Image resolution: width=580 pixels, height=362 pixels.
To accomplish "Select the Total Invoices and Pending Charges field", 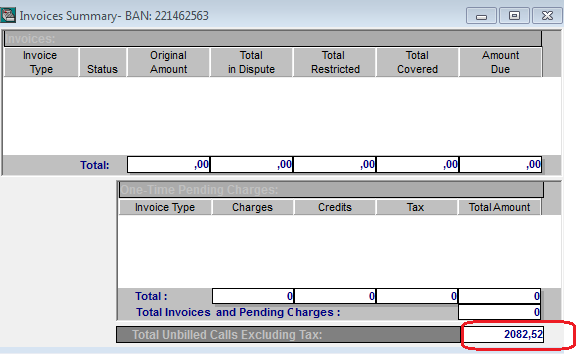I will click(x=499, y=312).
